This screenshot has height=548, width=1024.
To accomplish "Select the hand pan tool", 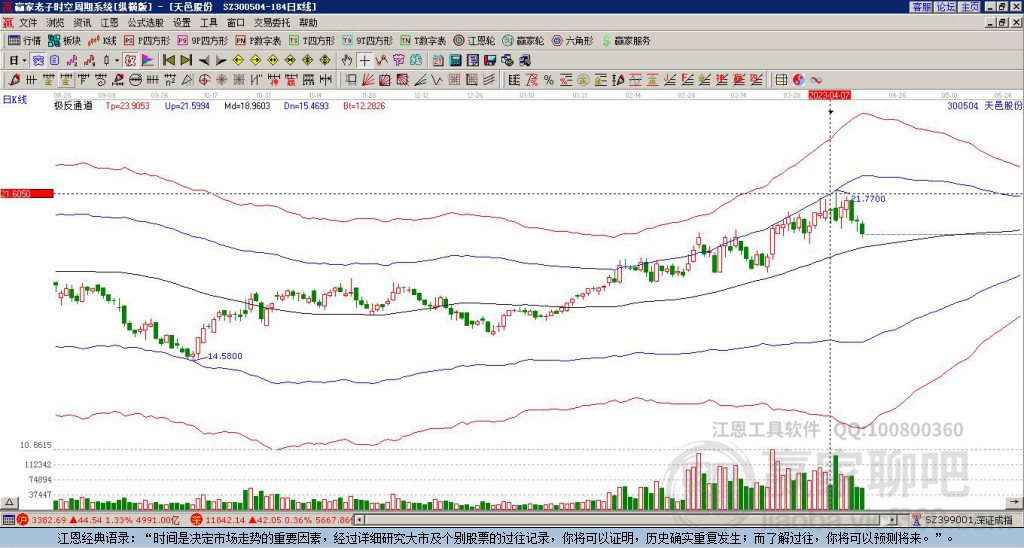I will coord(347,60).
